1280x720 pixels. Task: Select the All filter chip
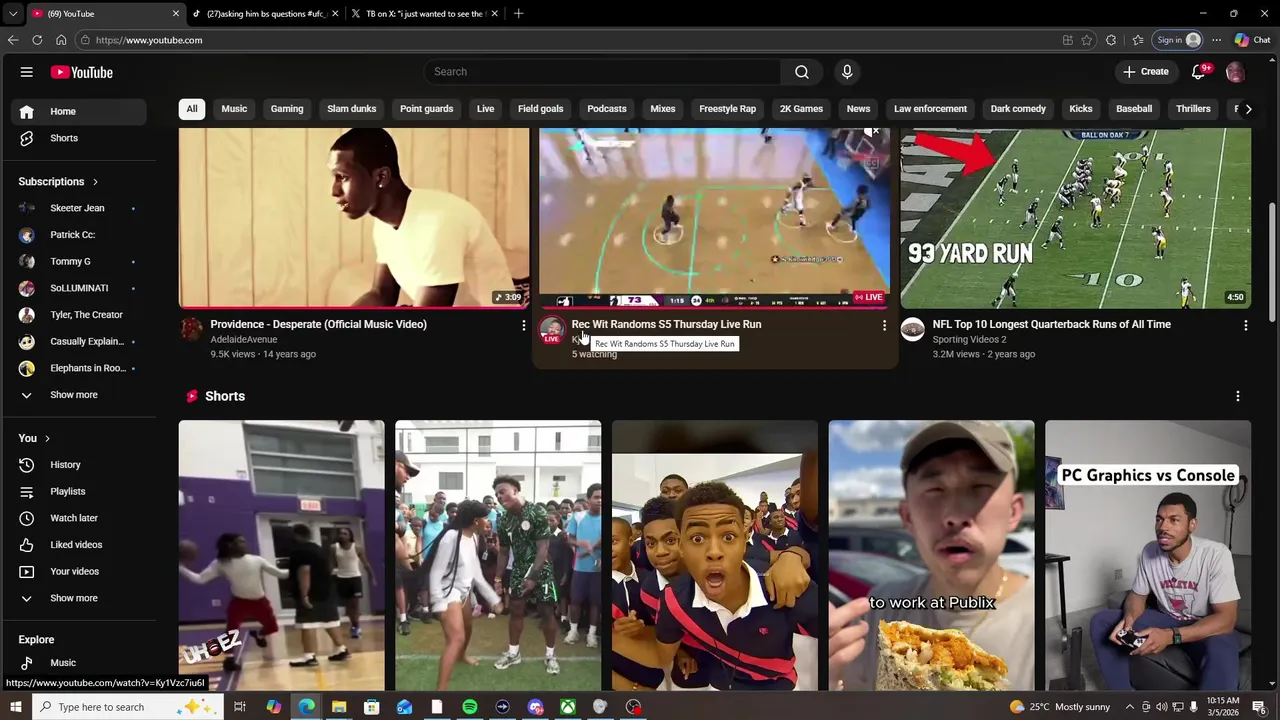[x=191, y=109]
